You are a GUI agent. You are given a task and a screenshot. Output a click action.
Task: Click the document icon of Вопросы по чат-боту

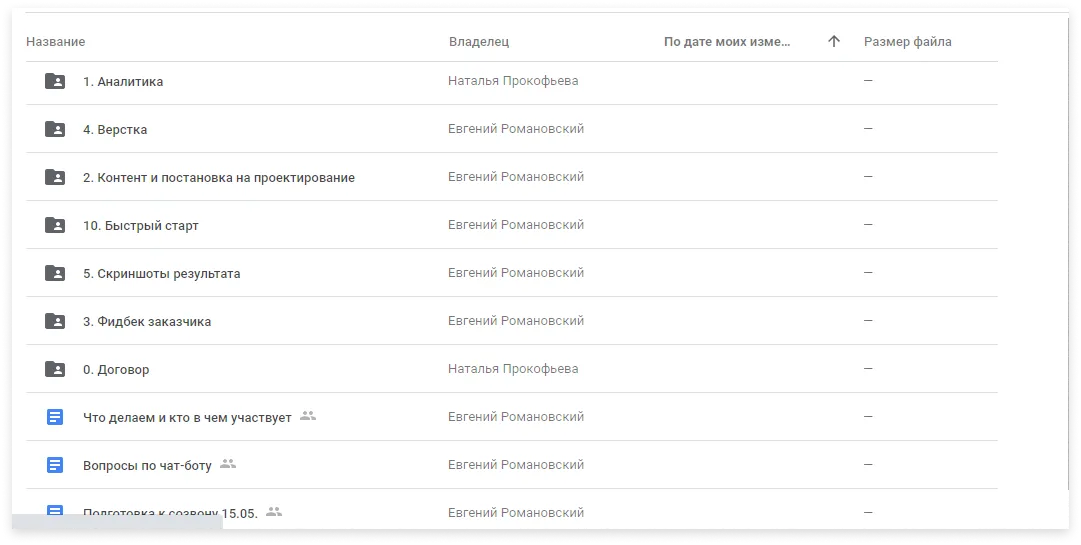point(54,465)
